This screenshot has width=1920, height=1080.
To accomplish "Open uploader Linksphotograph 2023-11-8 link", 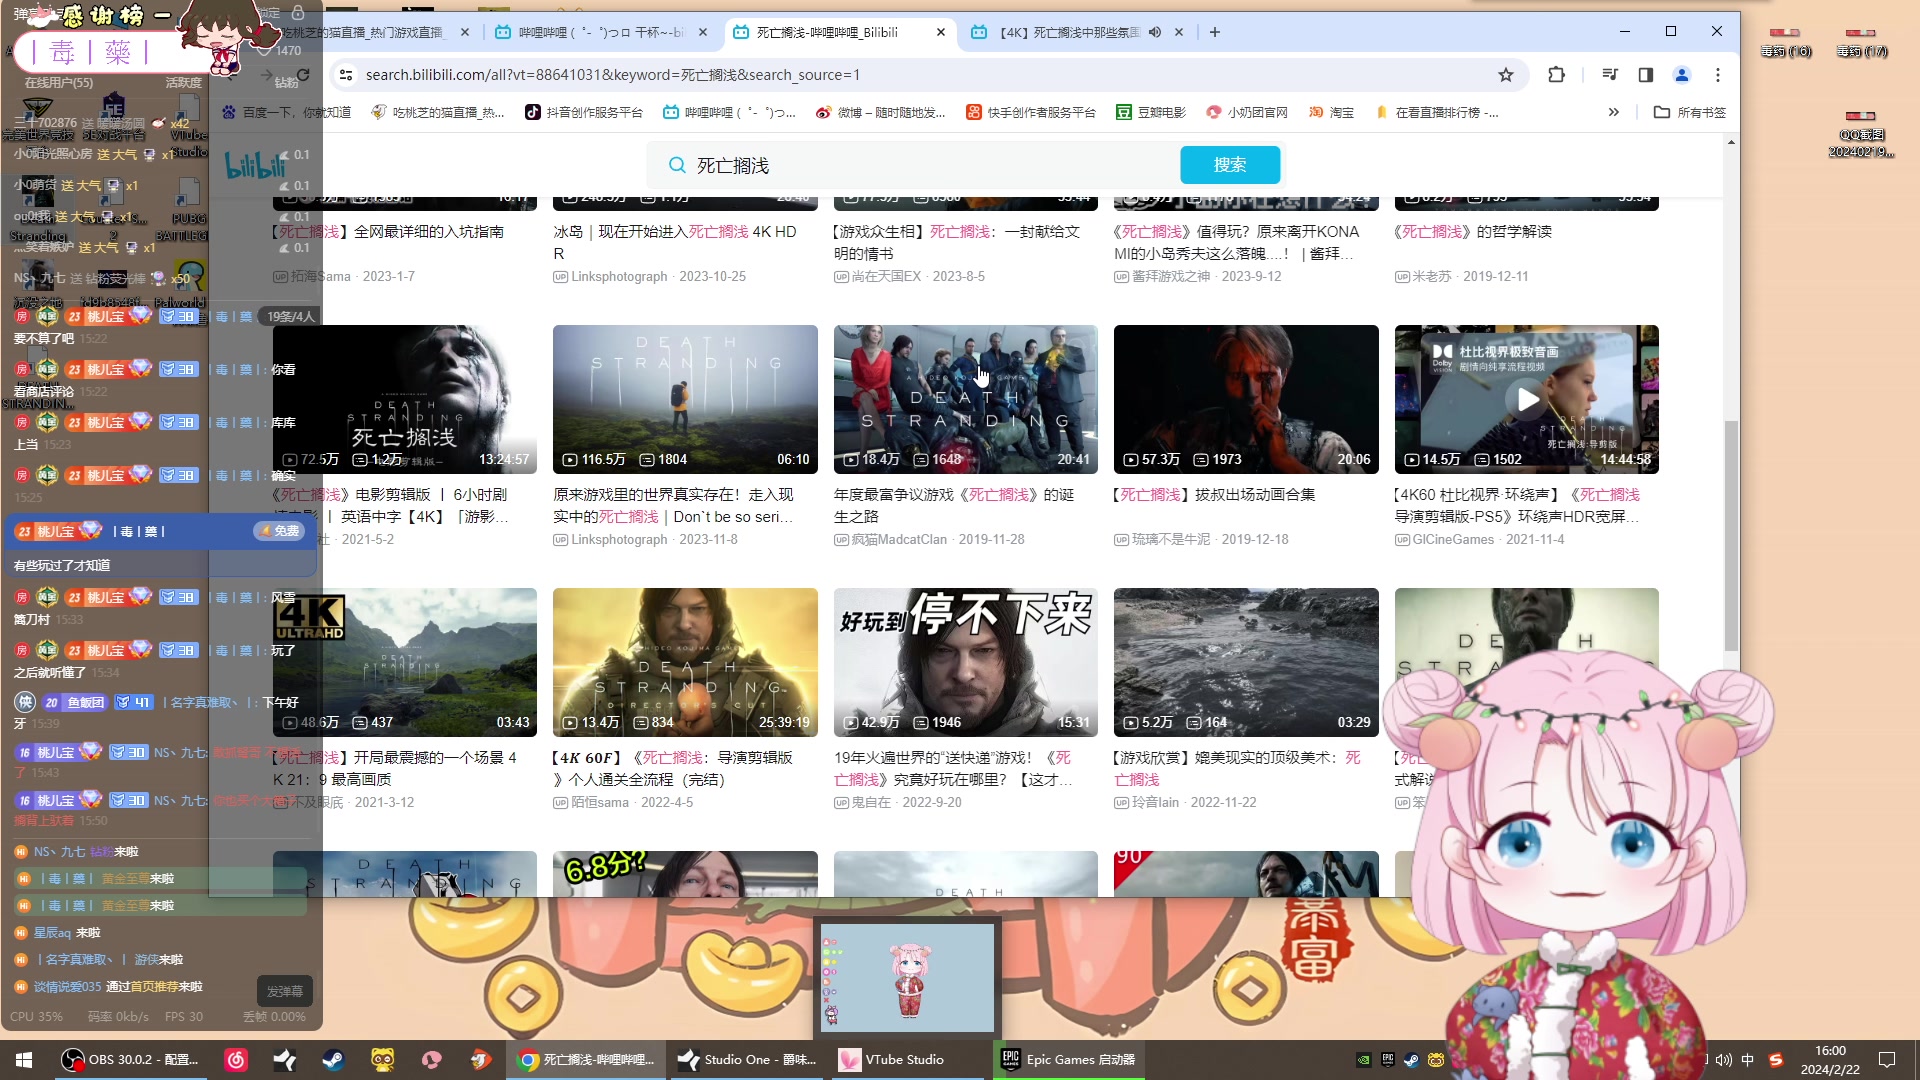I will pos(646,540).
